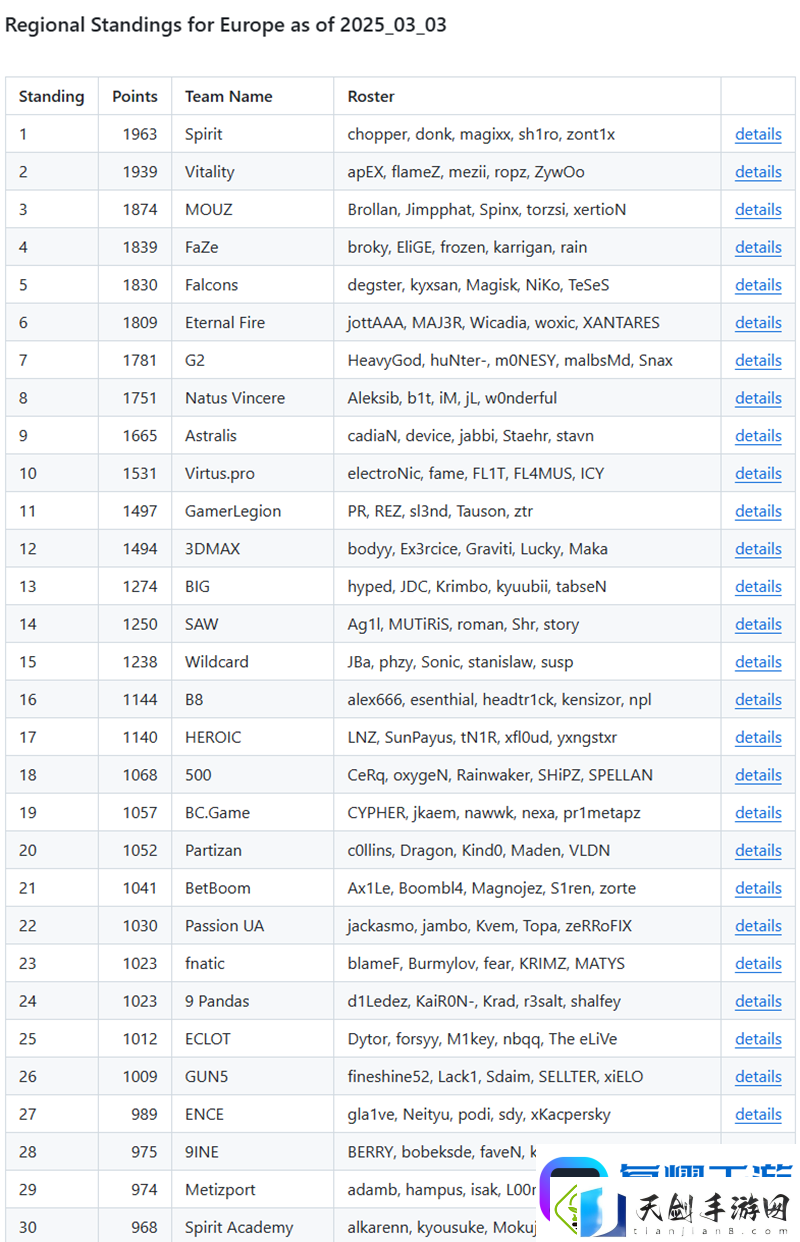Open details link for BIG
800x1242 pixels.
coord(758,587)
